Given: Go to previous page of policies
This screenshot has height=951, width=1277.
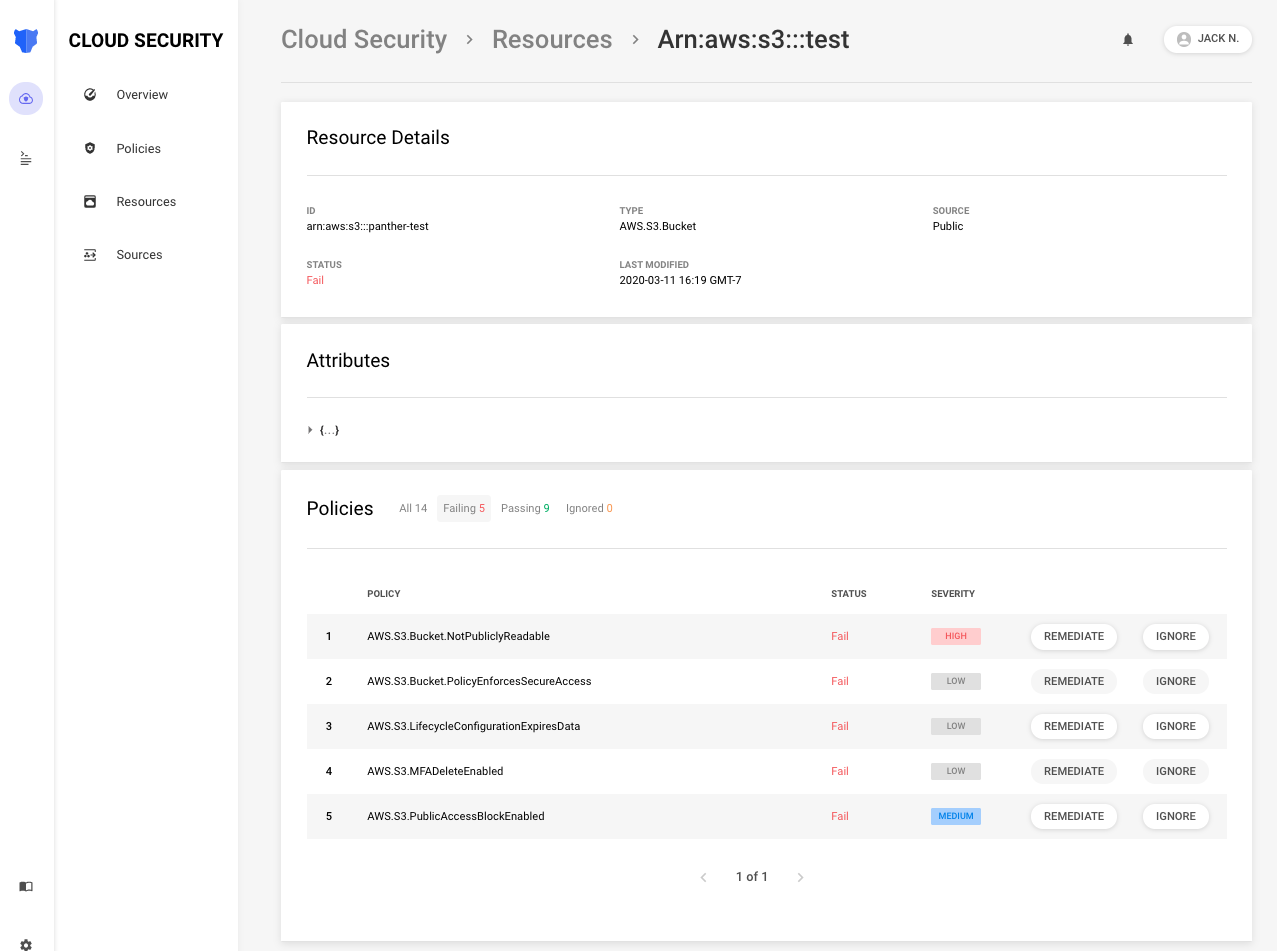Looking at the screenshot, I should [x=703, y=877].
